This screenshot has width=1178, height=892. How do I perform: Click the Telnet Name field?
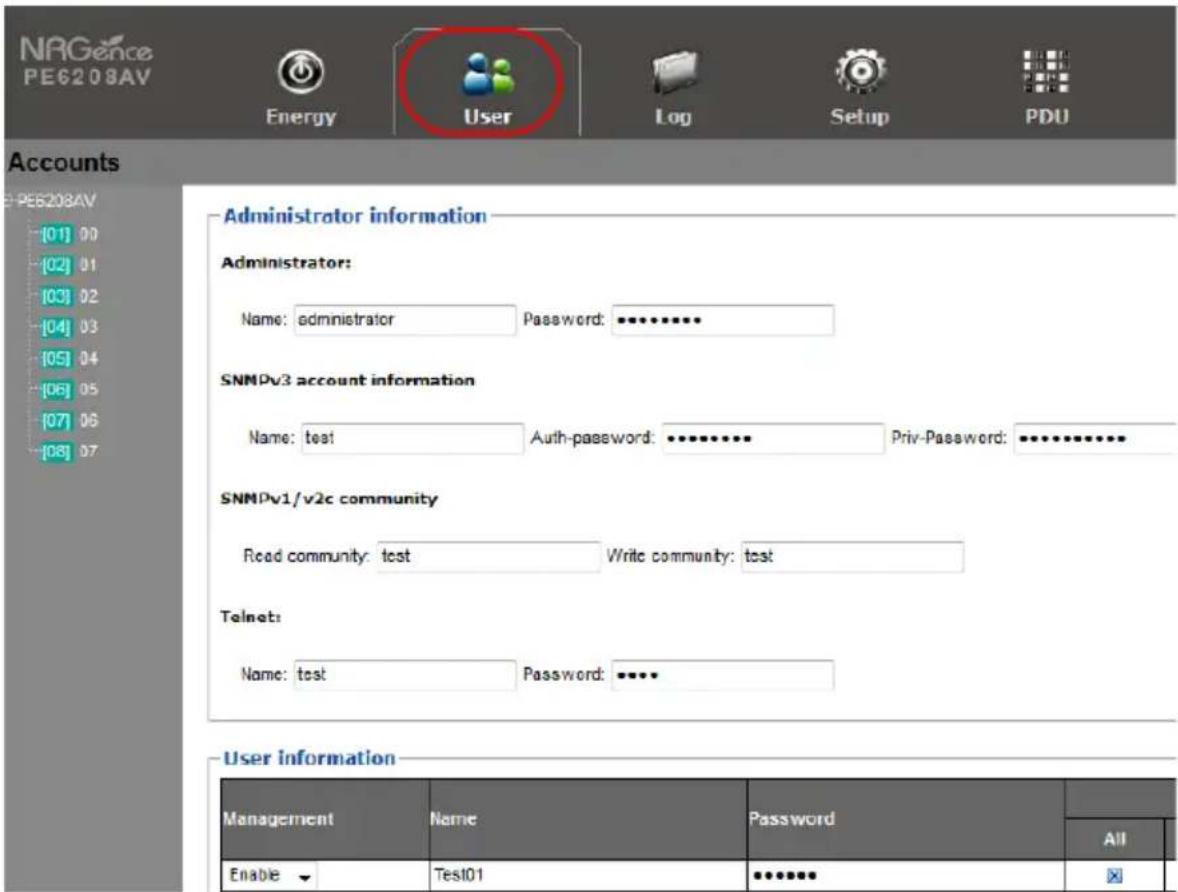click(405, 675)
